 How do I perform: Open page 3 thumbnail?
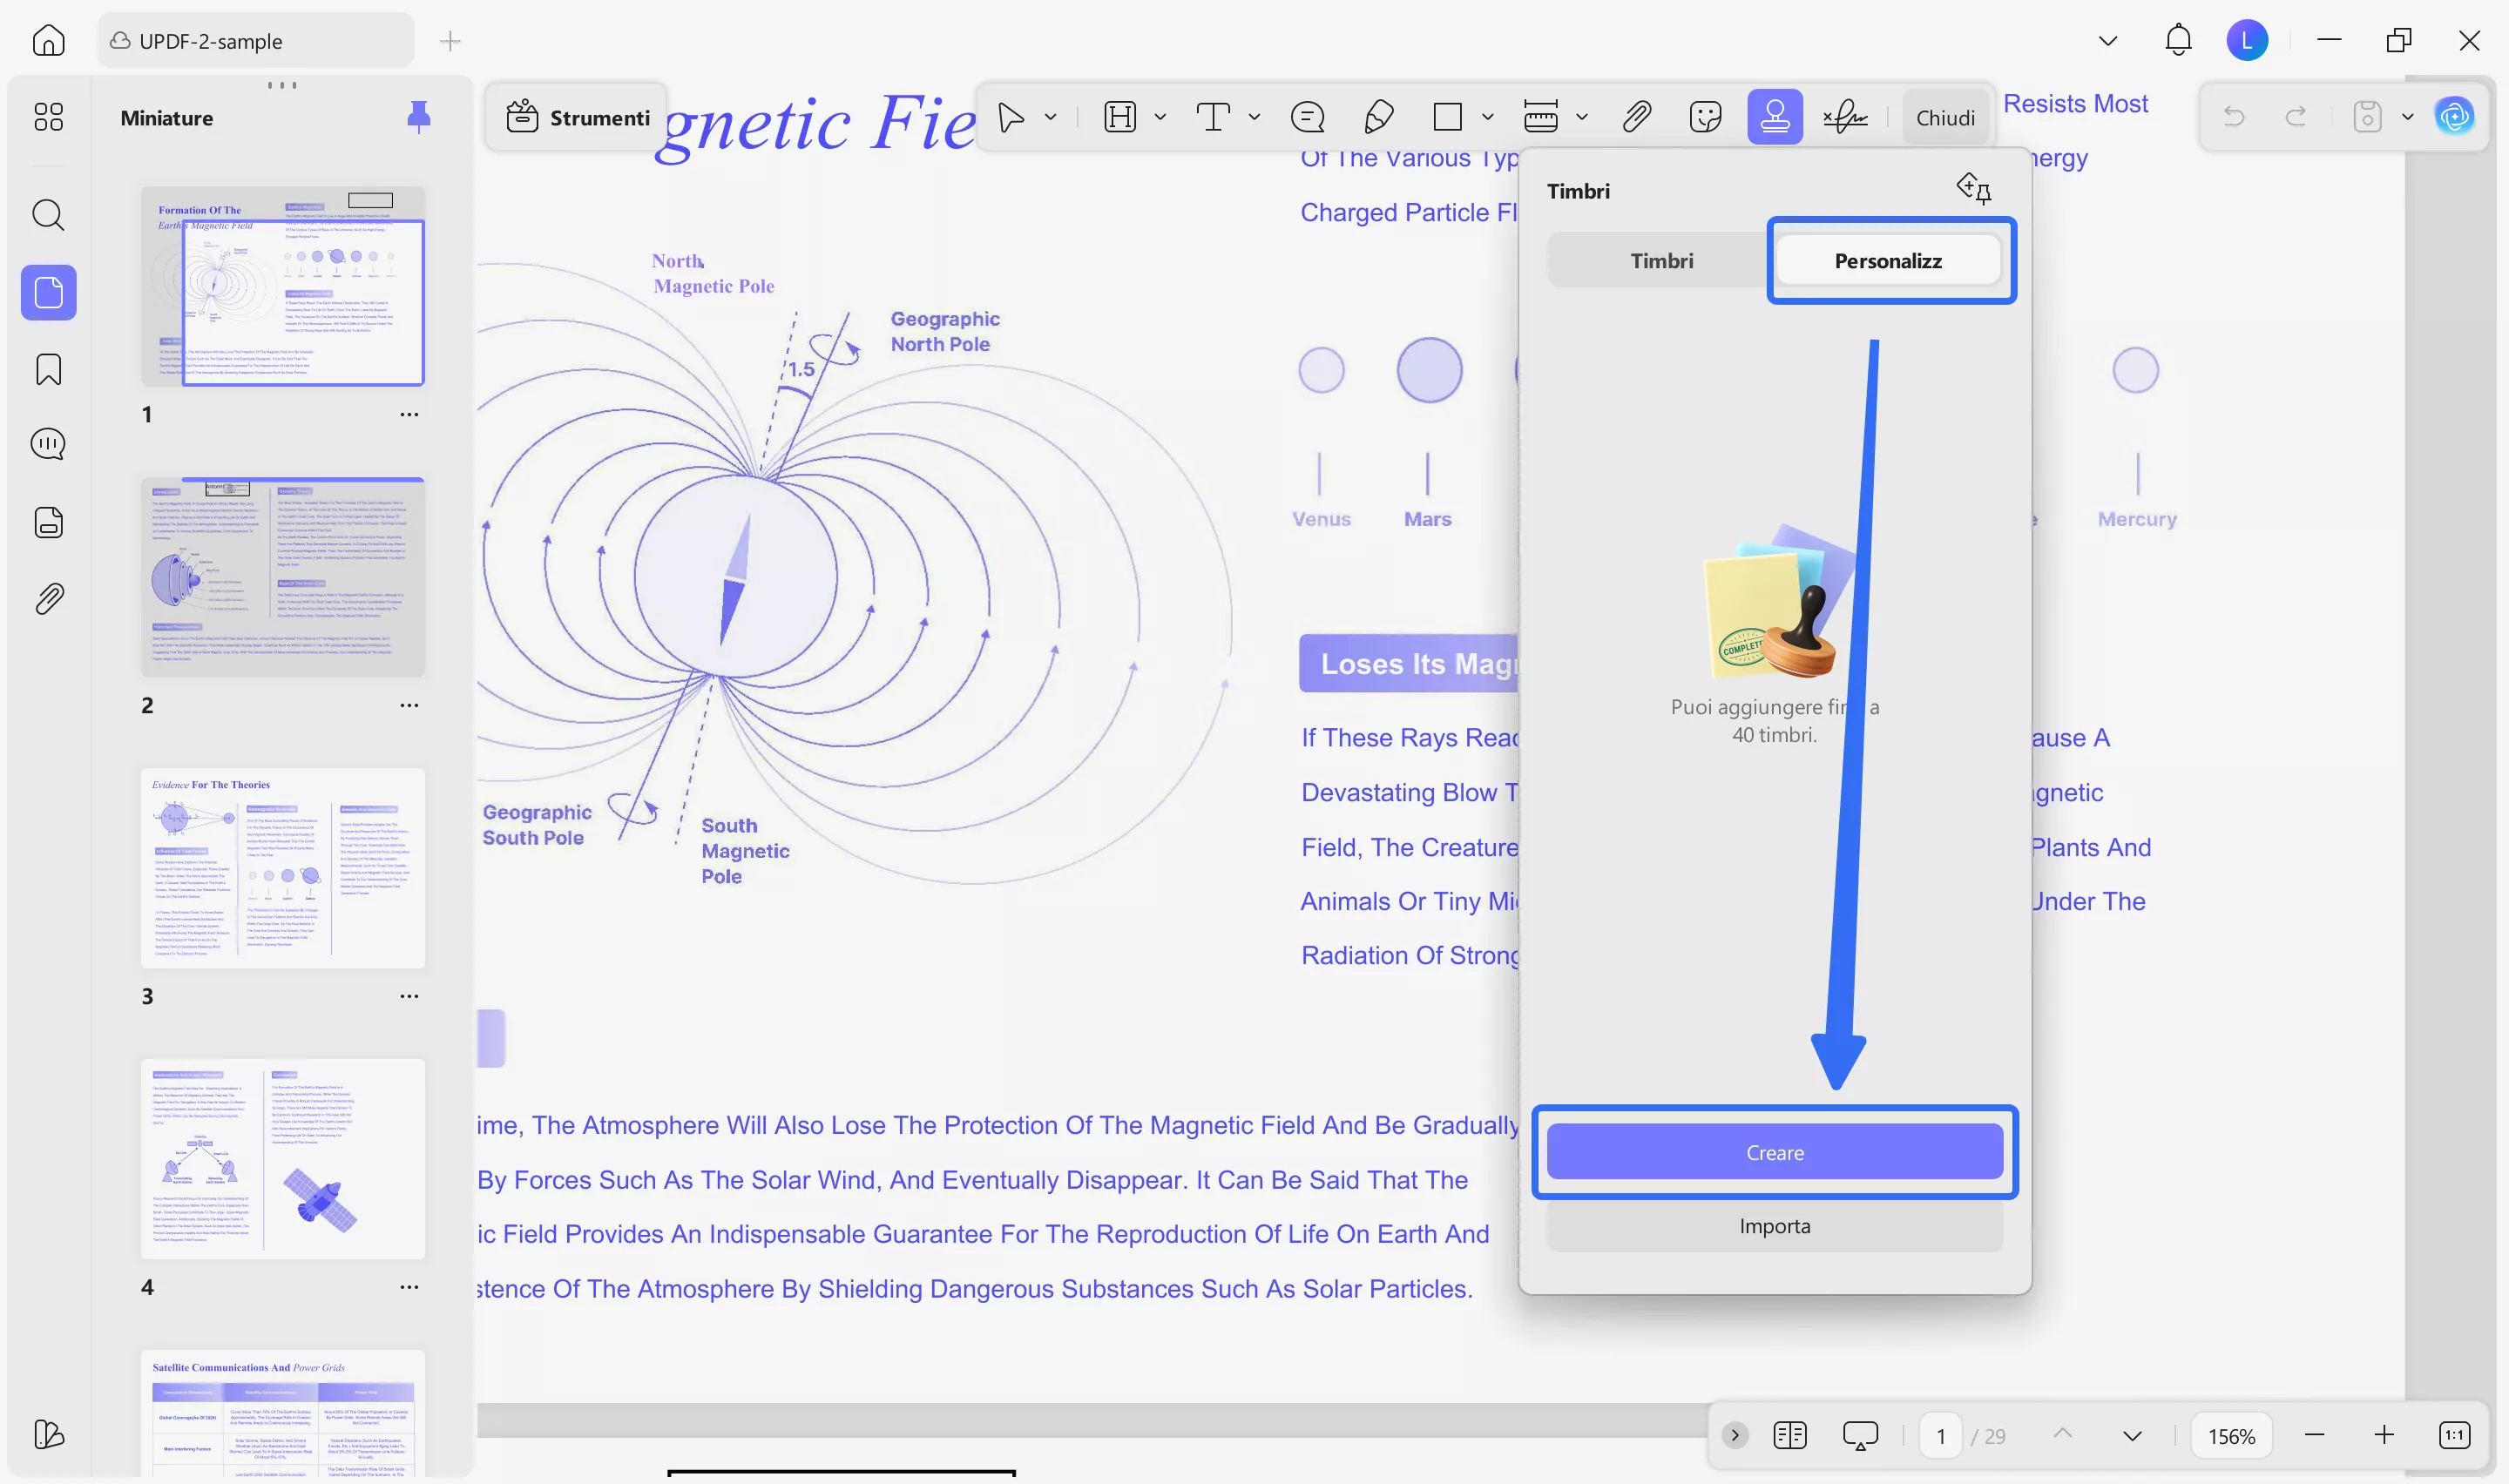pyautogui.click(x=282, y=867)
